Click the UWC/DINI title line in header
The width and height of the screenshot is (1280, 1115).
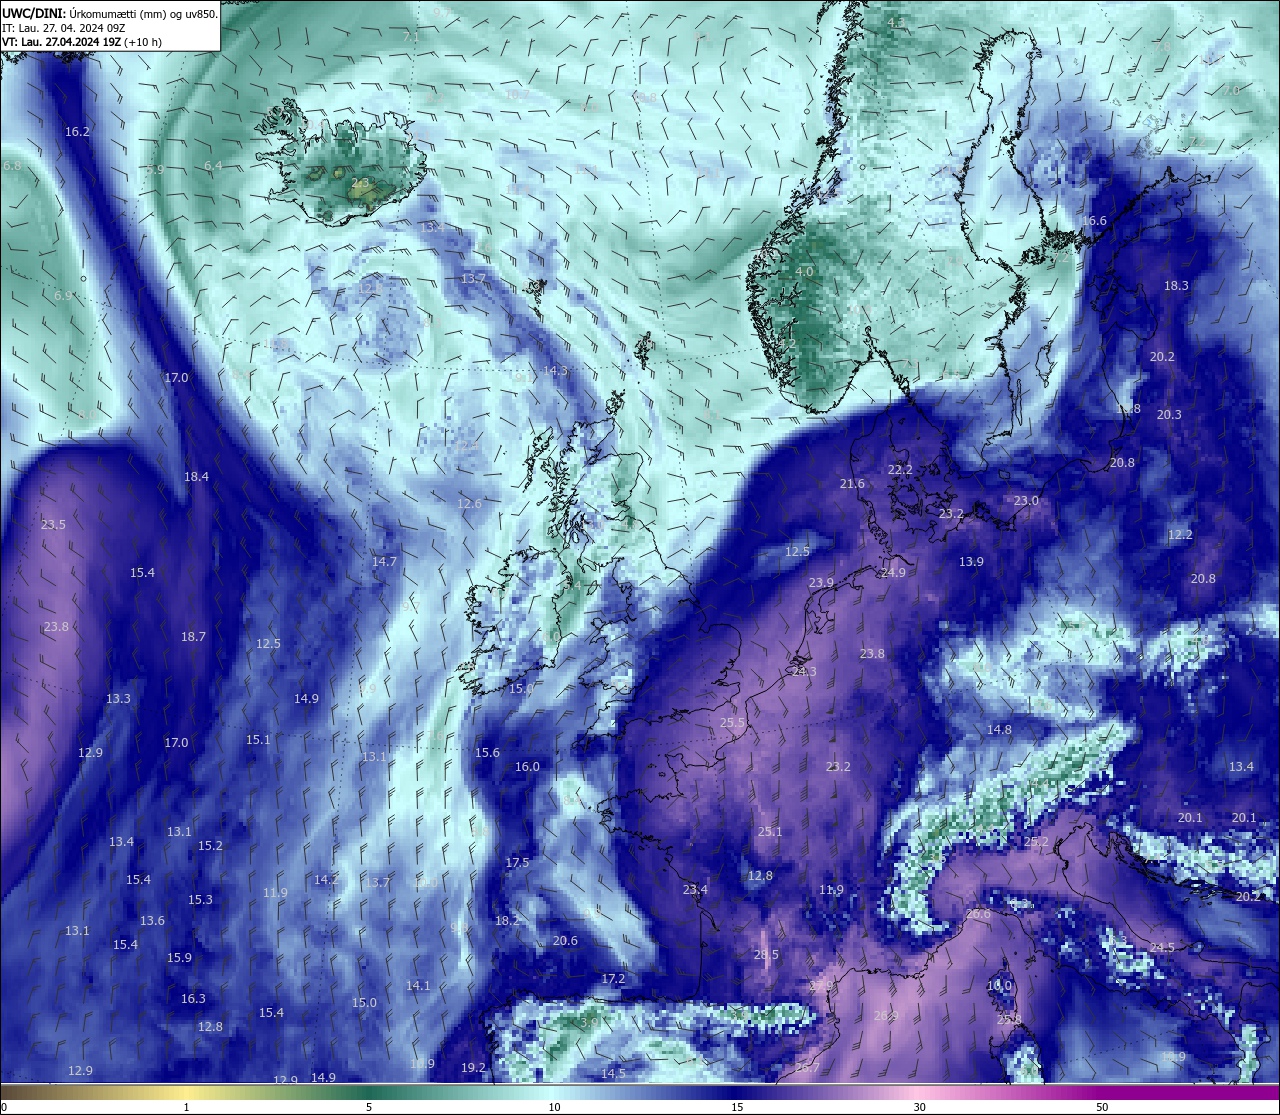point(110,13)
